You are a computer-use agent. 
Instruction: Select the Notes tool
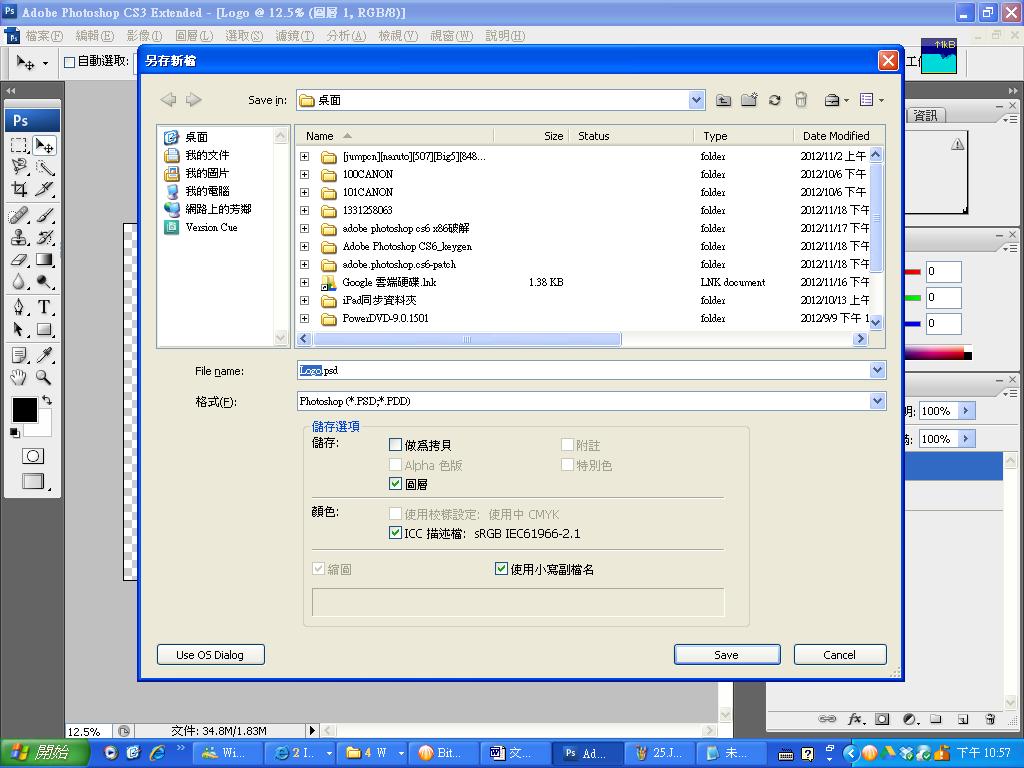pyautogui.click(x=20, y=355)
